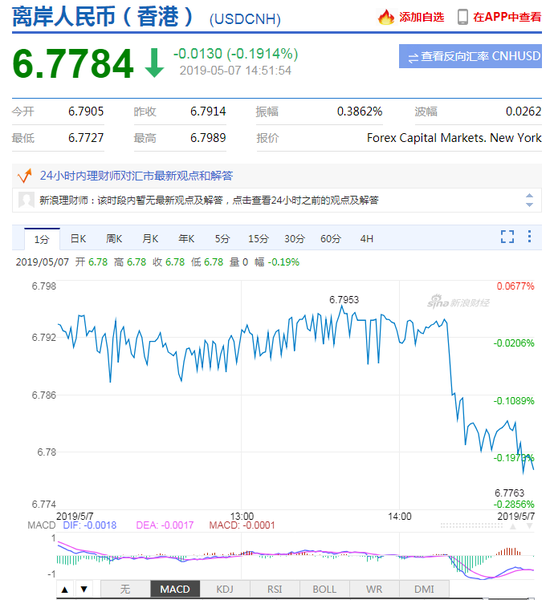
Task: Open the 在APP中查看 link
Action: coord(507,17)
